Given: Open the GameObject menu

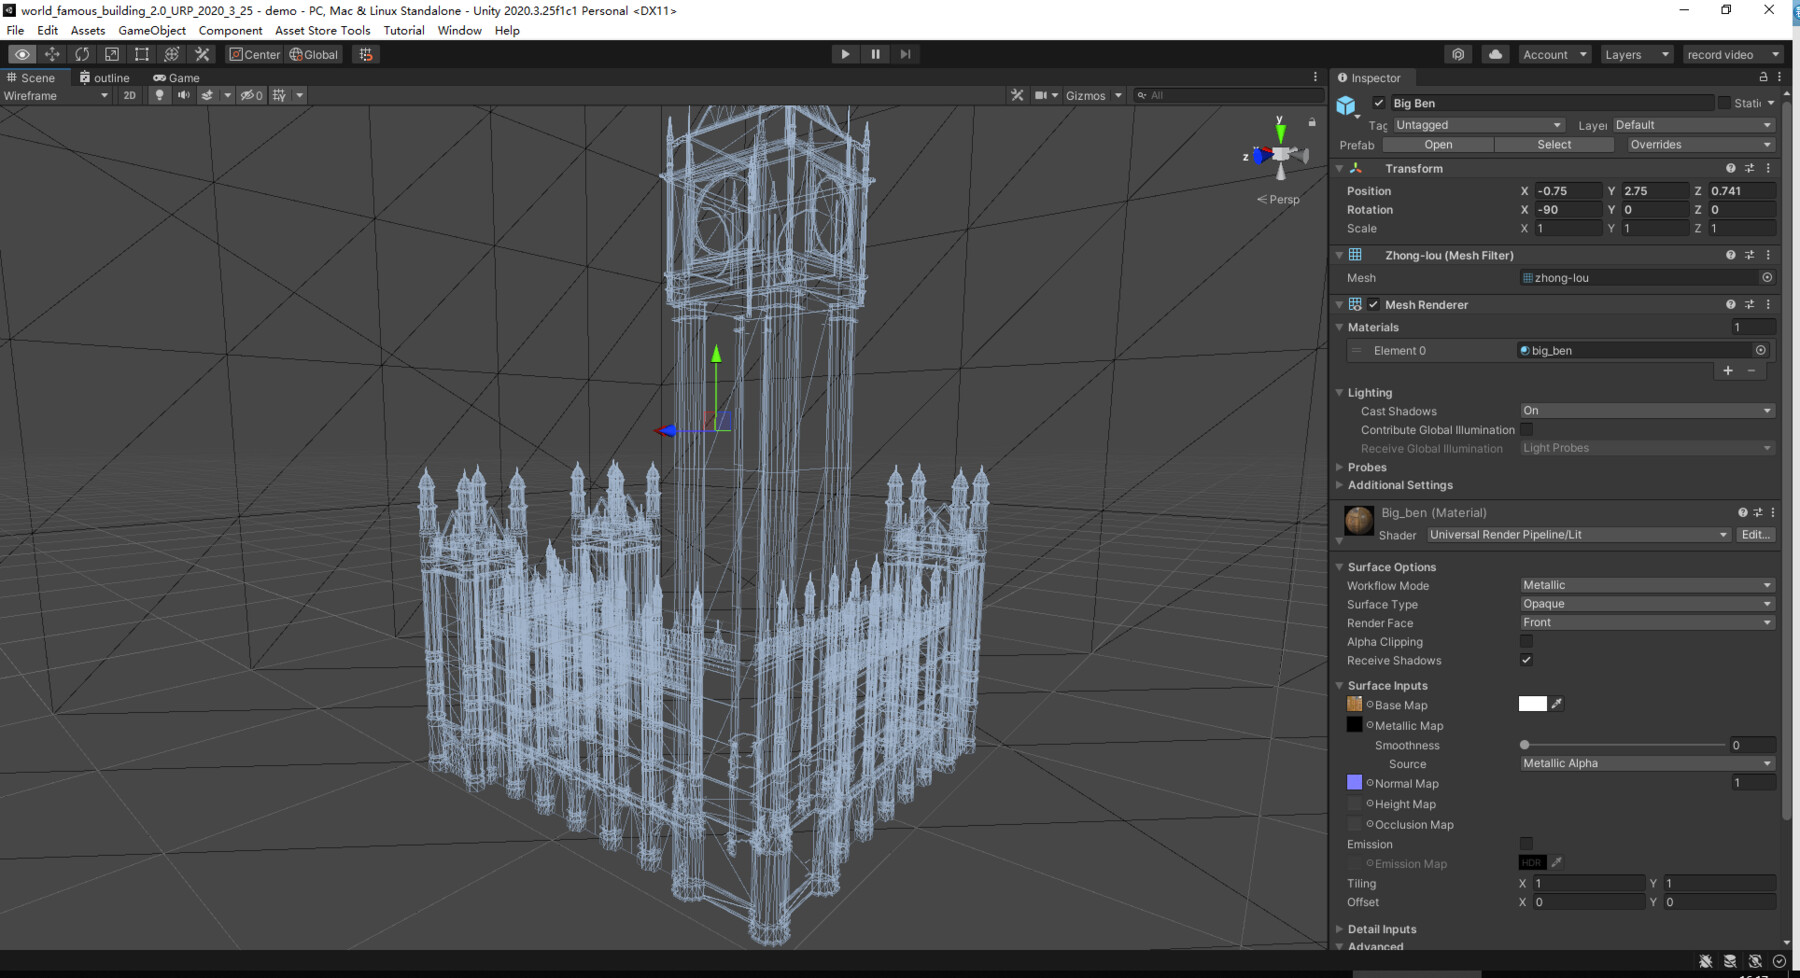Looking at the screenshot, I should (151, 30).
